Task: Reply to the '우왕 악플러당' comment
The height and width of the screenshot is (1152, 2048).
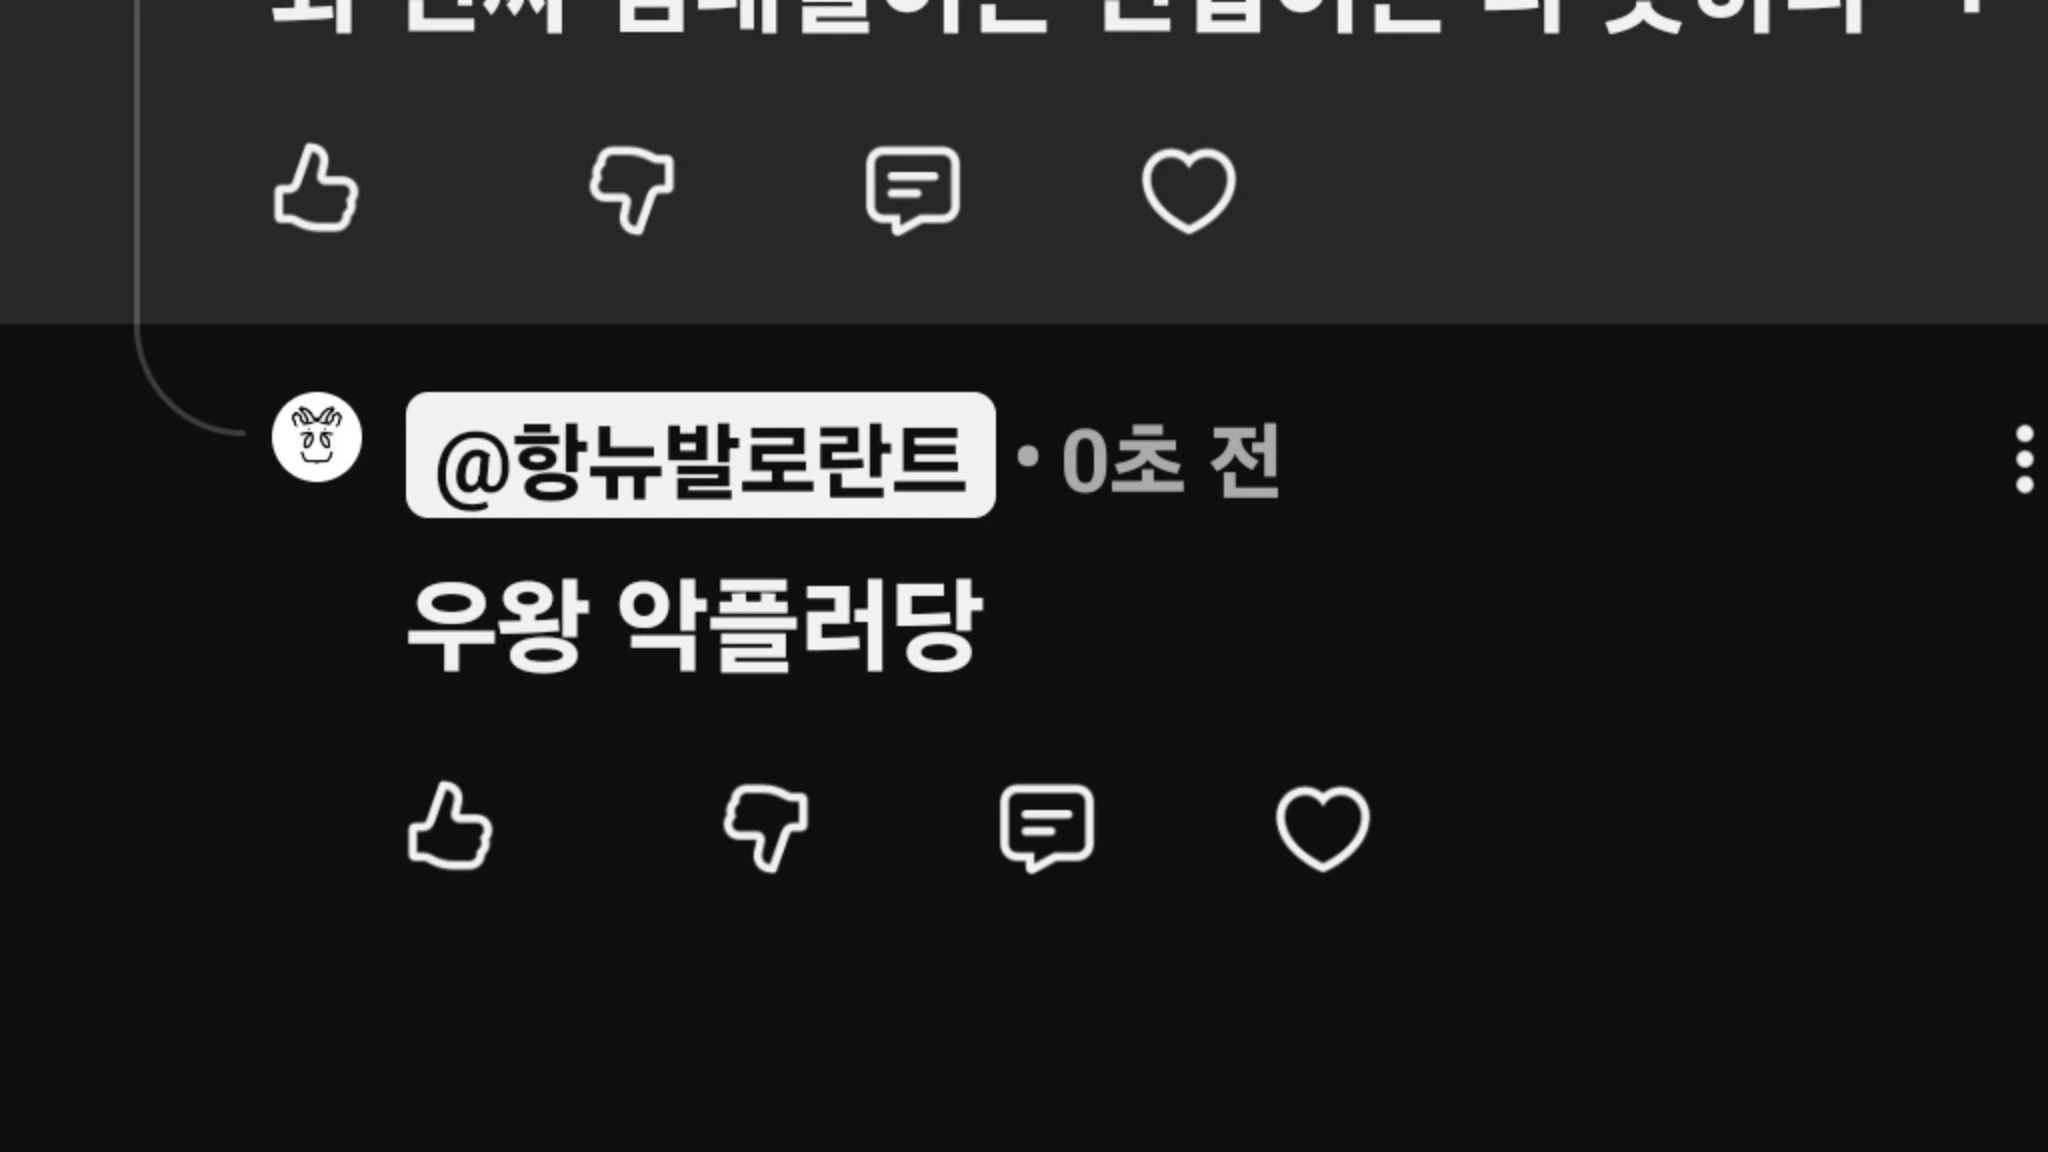Action: [x=1047, y=828]
